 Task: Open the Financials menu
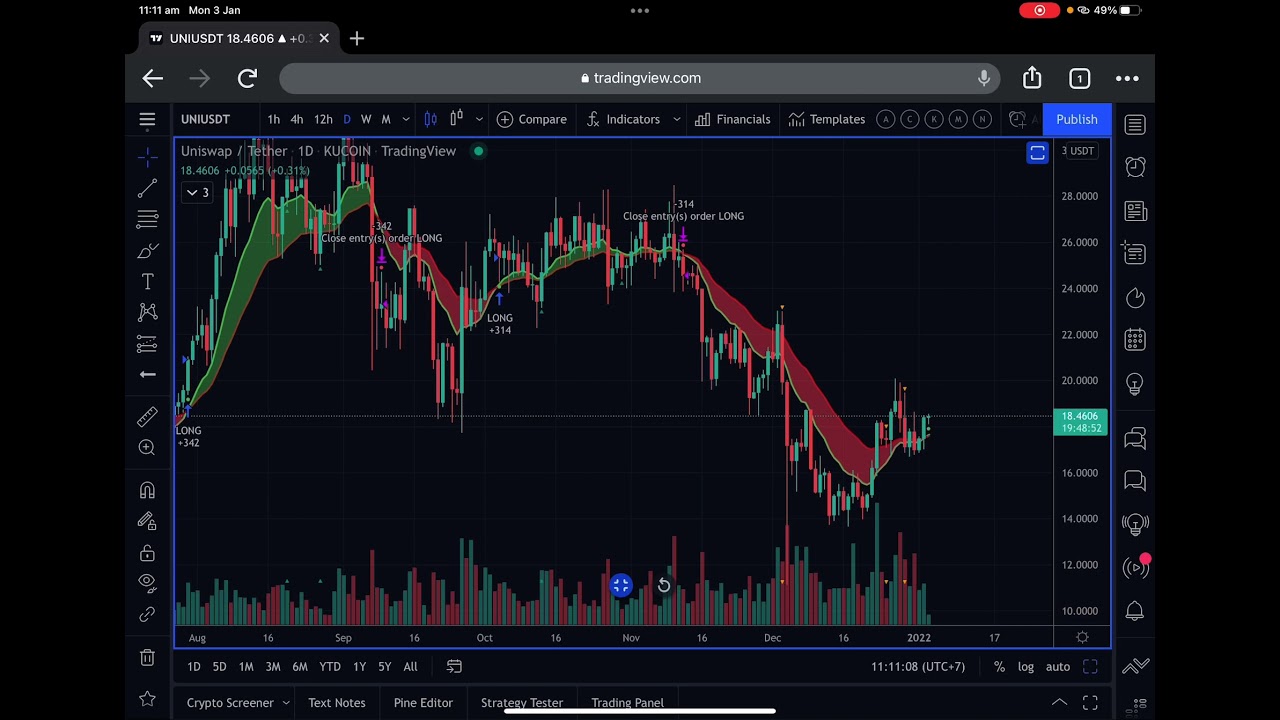point(733,119)
